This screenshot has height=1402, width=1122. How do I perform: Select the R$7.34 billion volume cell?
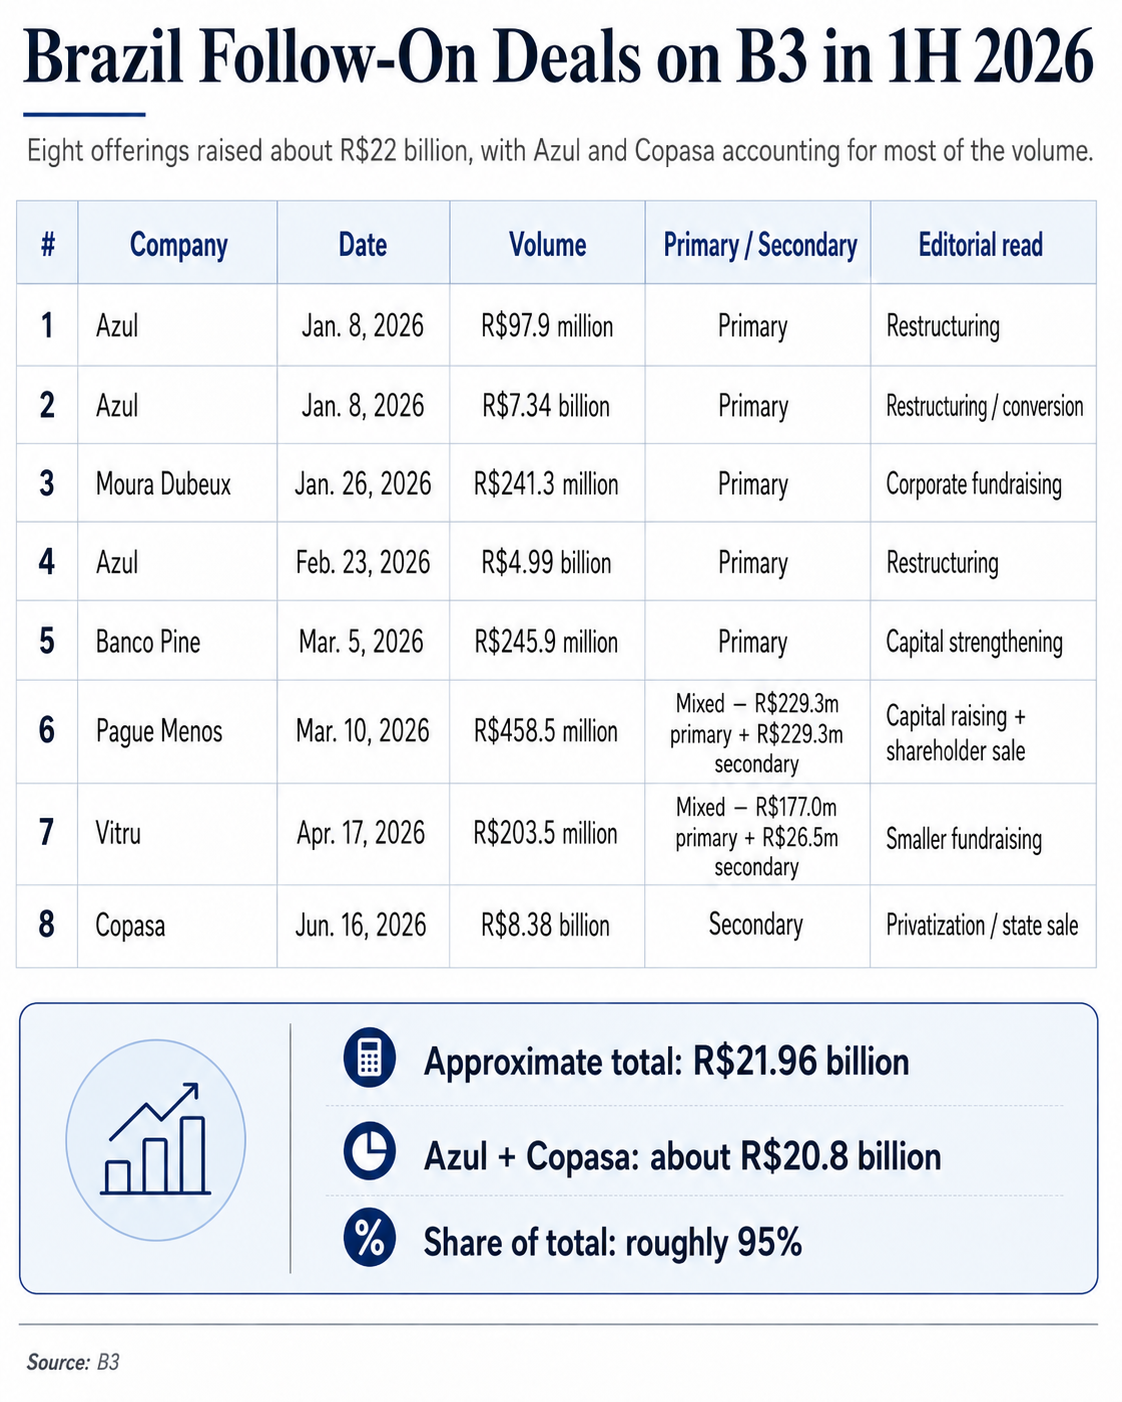(546, 406)
